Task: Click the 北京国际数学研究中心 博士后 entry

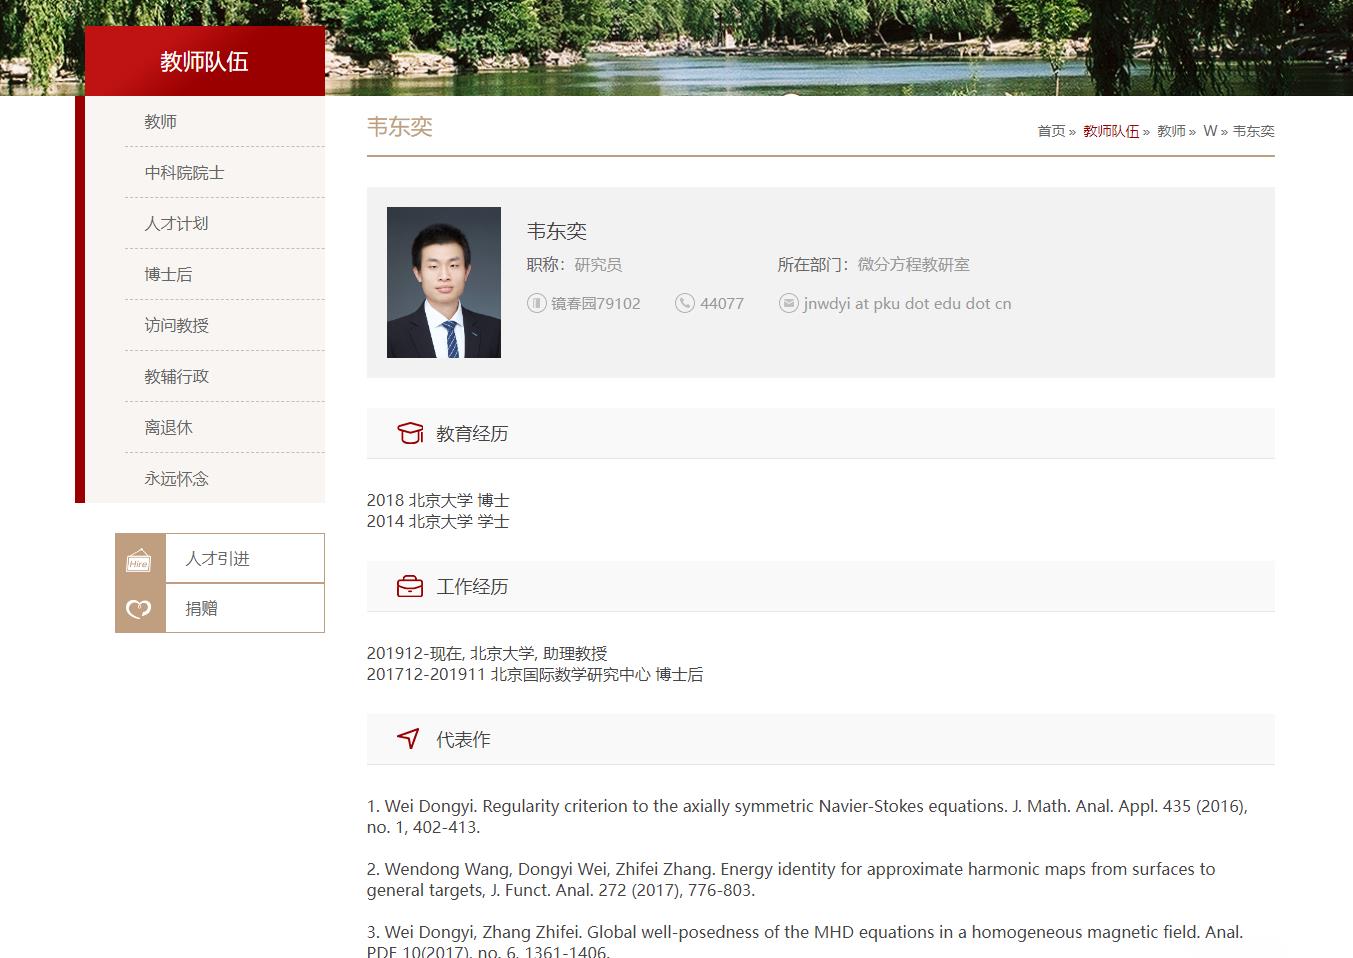Action: [535, 674]
